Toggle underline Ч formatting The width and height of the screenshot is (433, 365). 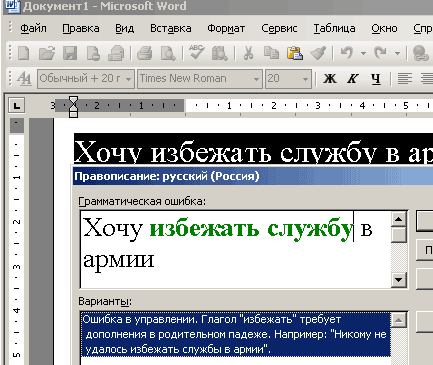pyautogui.click(x=376, y=79)
